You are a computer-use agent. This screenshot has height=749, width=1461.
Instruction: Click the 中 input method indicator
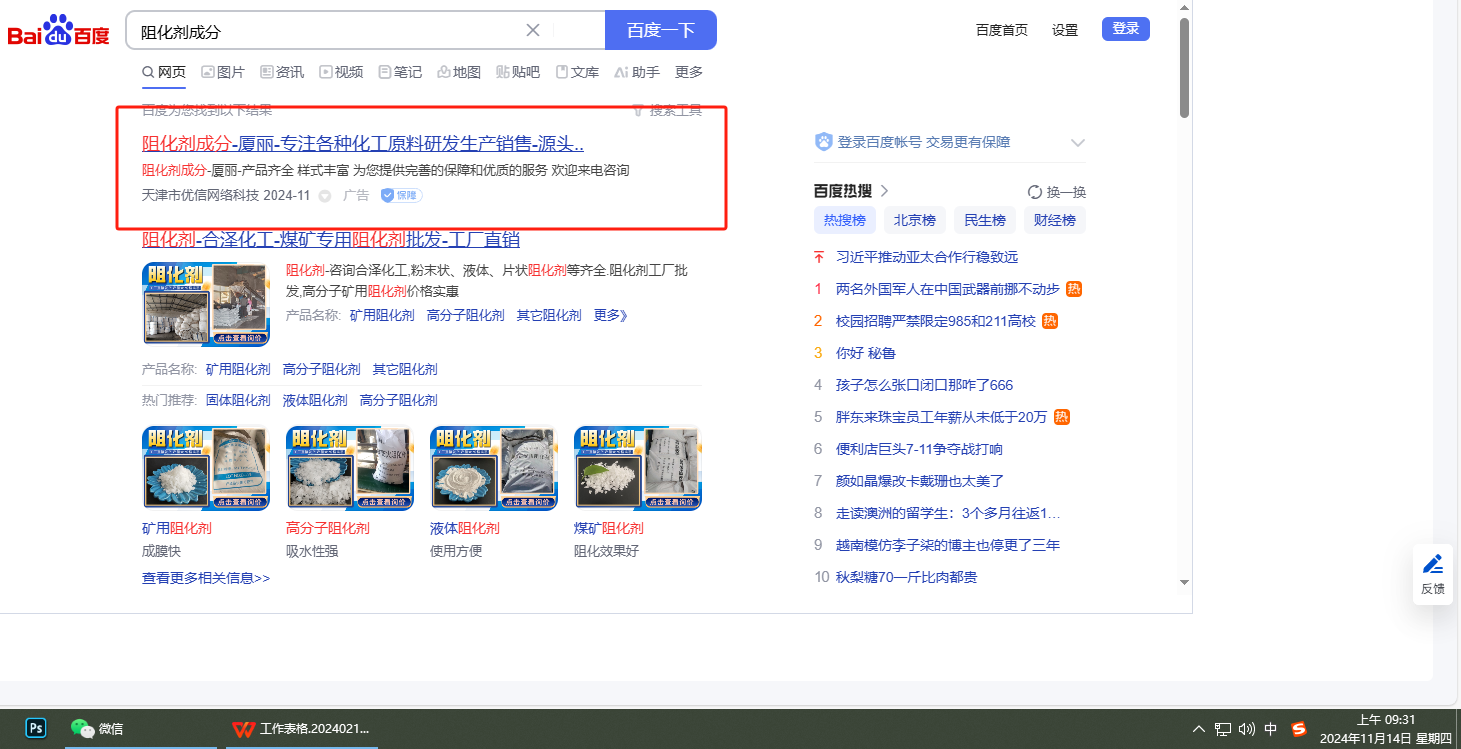[x=1271, y=729]
